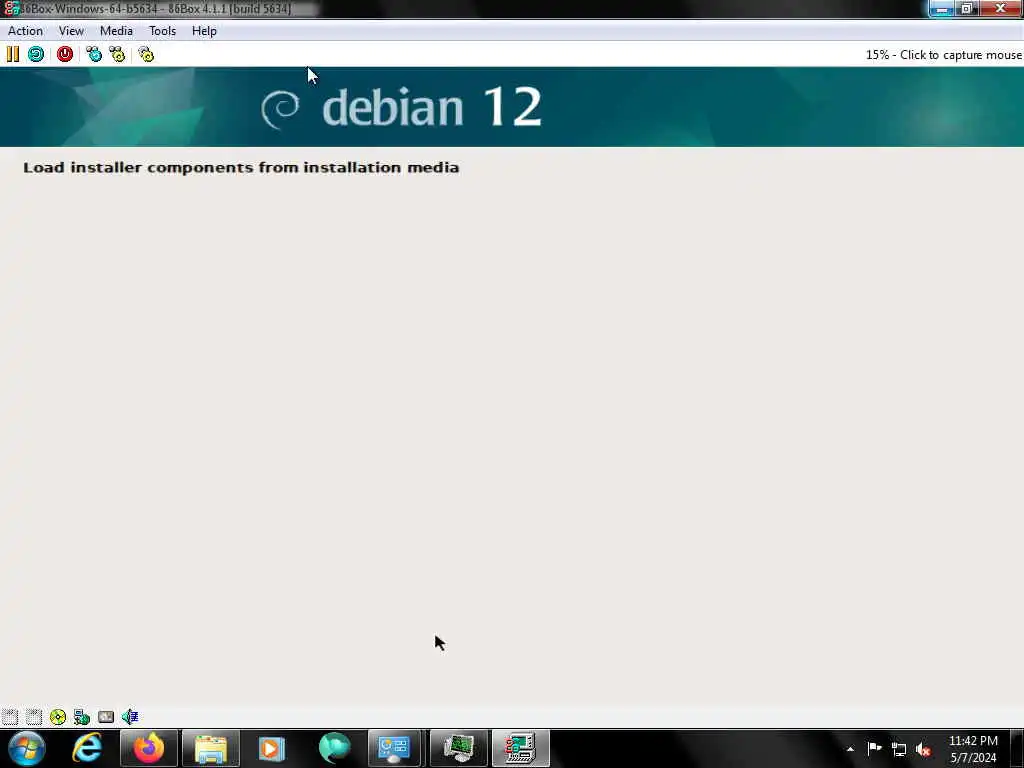Image resolution: width=1024 pixels, height=768 pixels.
Task: Open the Help menu
Action: coord(204,31)
